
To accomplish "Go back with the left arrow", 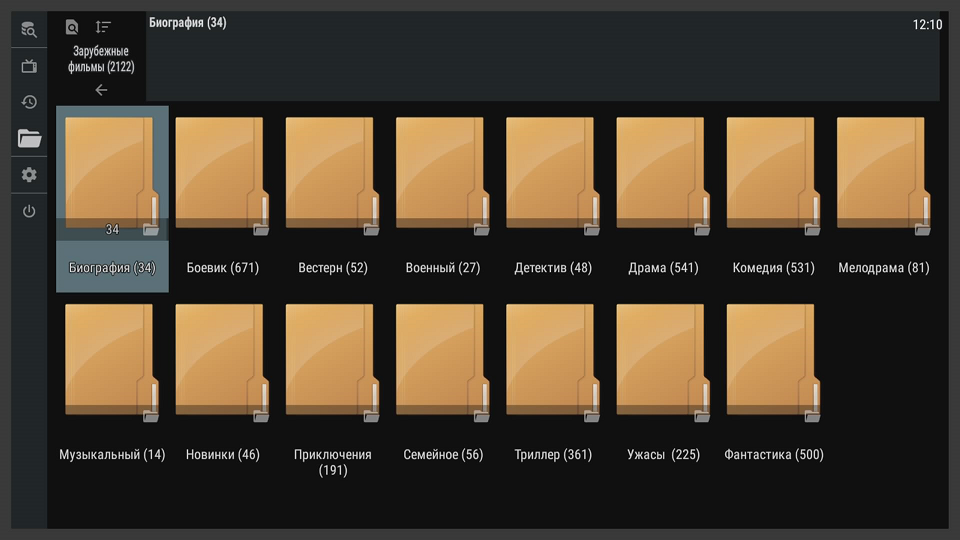I will point(101,90).
